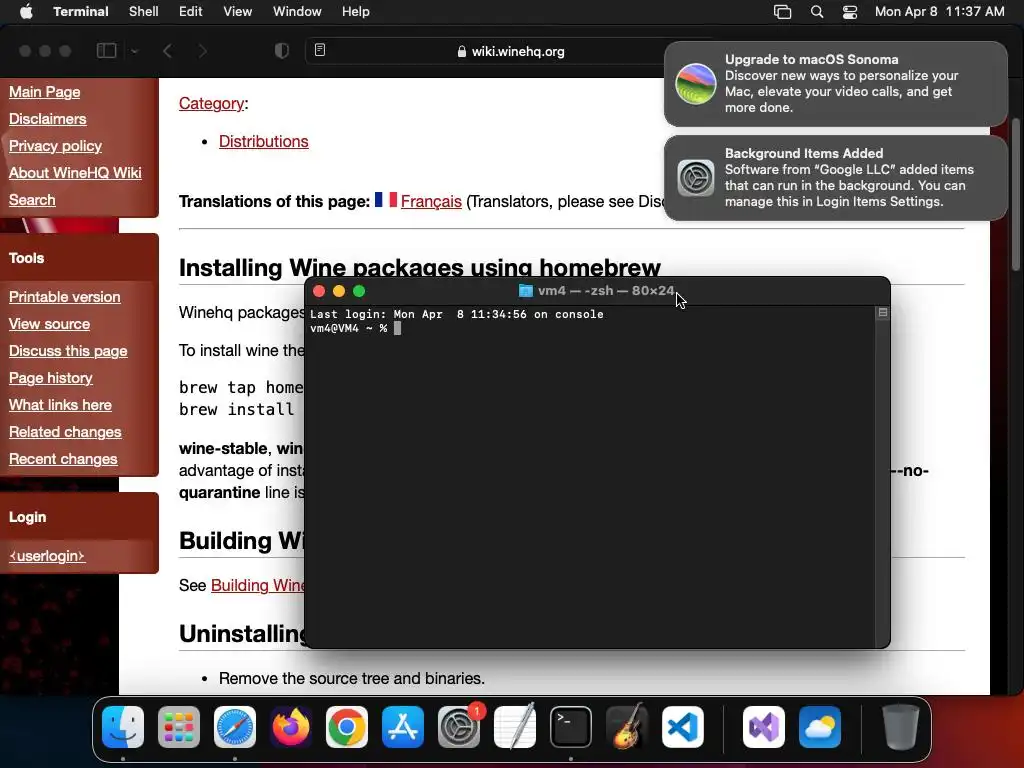Click the 'Installing Wine packages using homebrew' heading

click(420, 268)
